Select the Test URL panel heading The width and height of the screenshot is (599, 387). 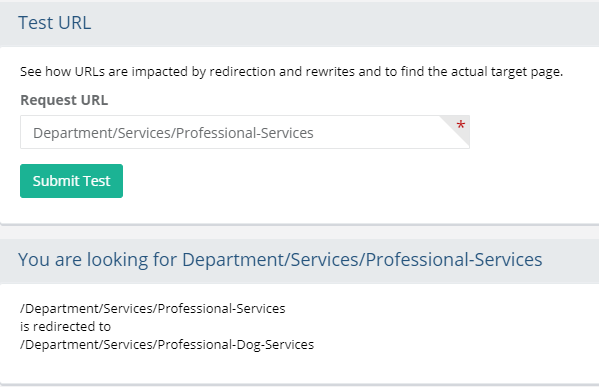(55, 23)
